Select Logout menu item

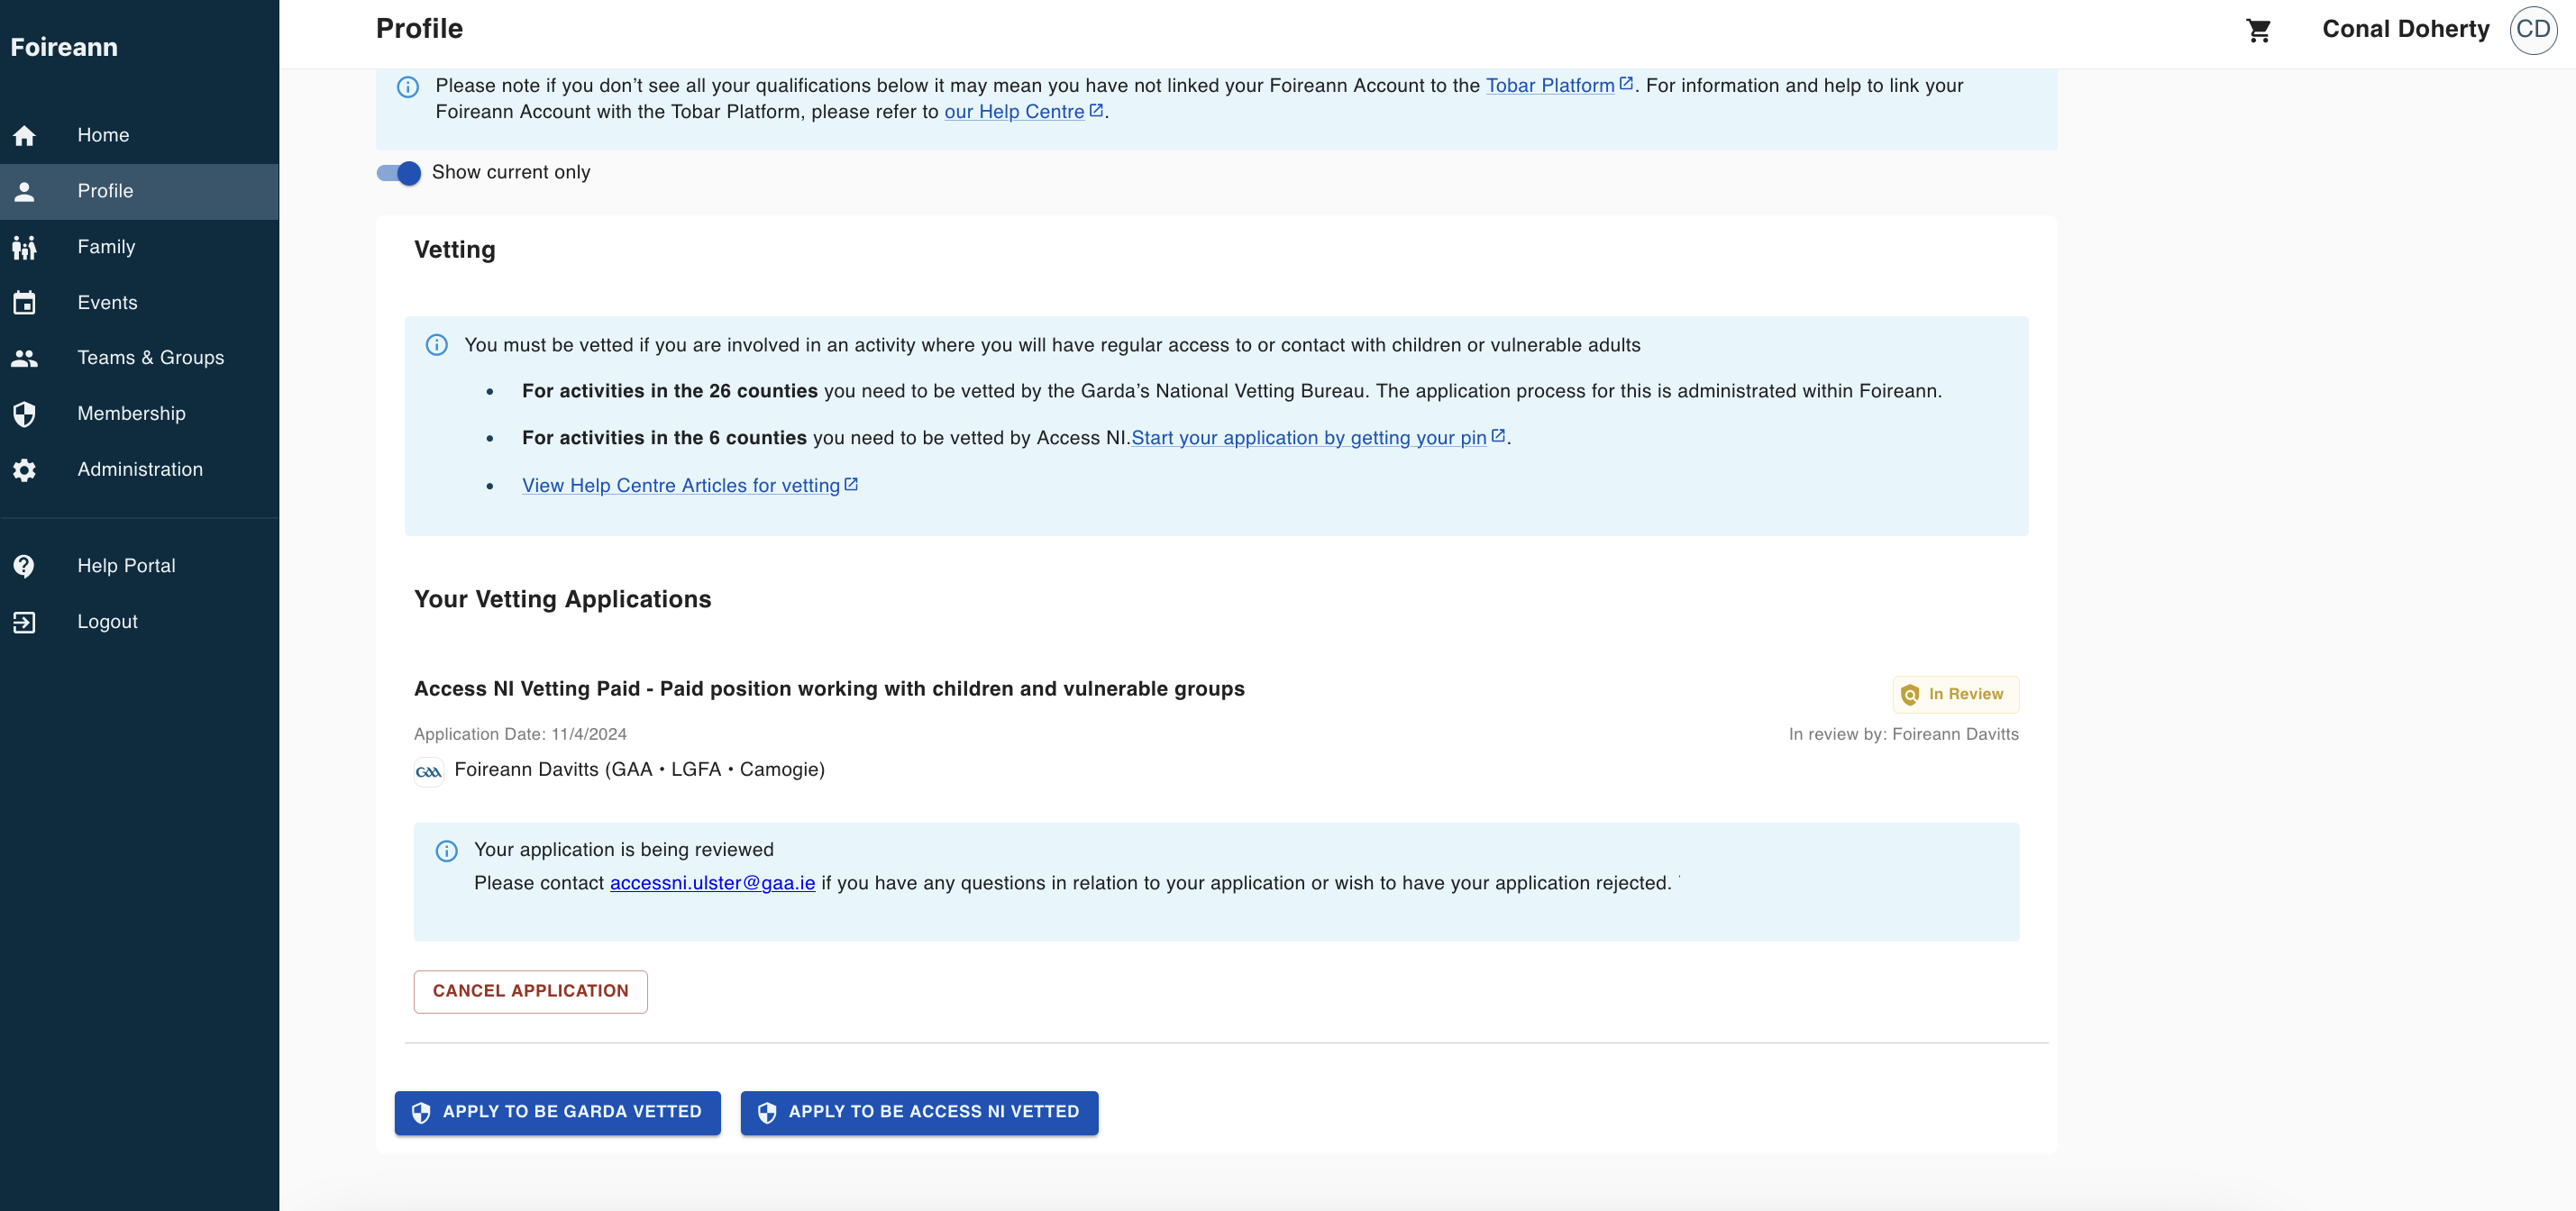140,622
